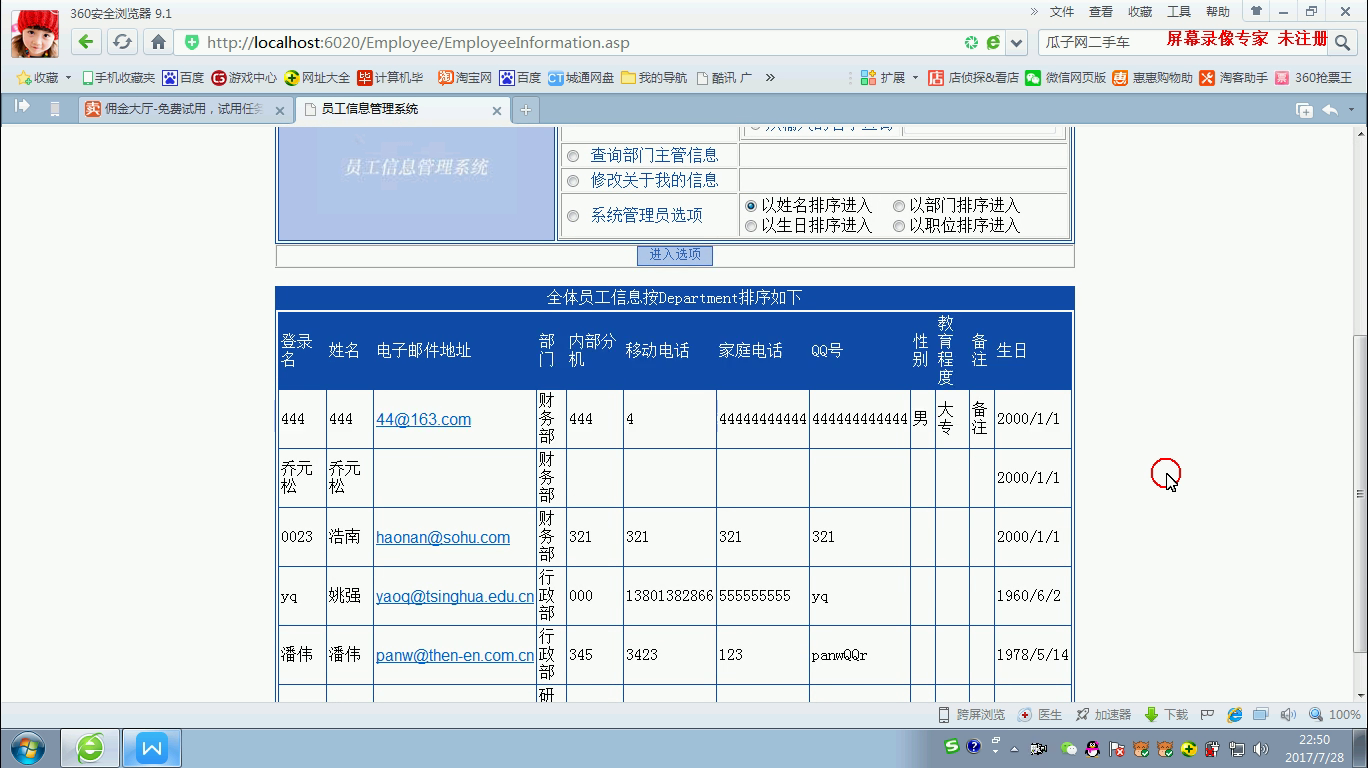1368x768 pixels.
Task: Open the 微信网页版 extension
Action: (1066, 77)
